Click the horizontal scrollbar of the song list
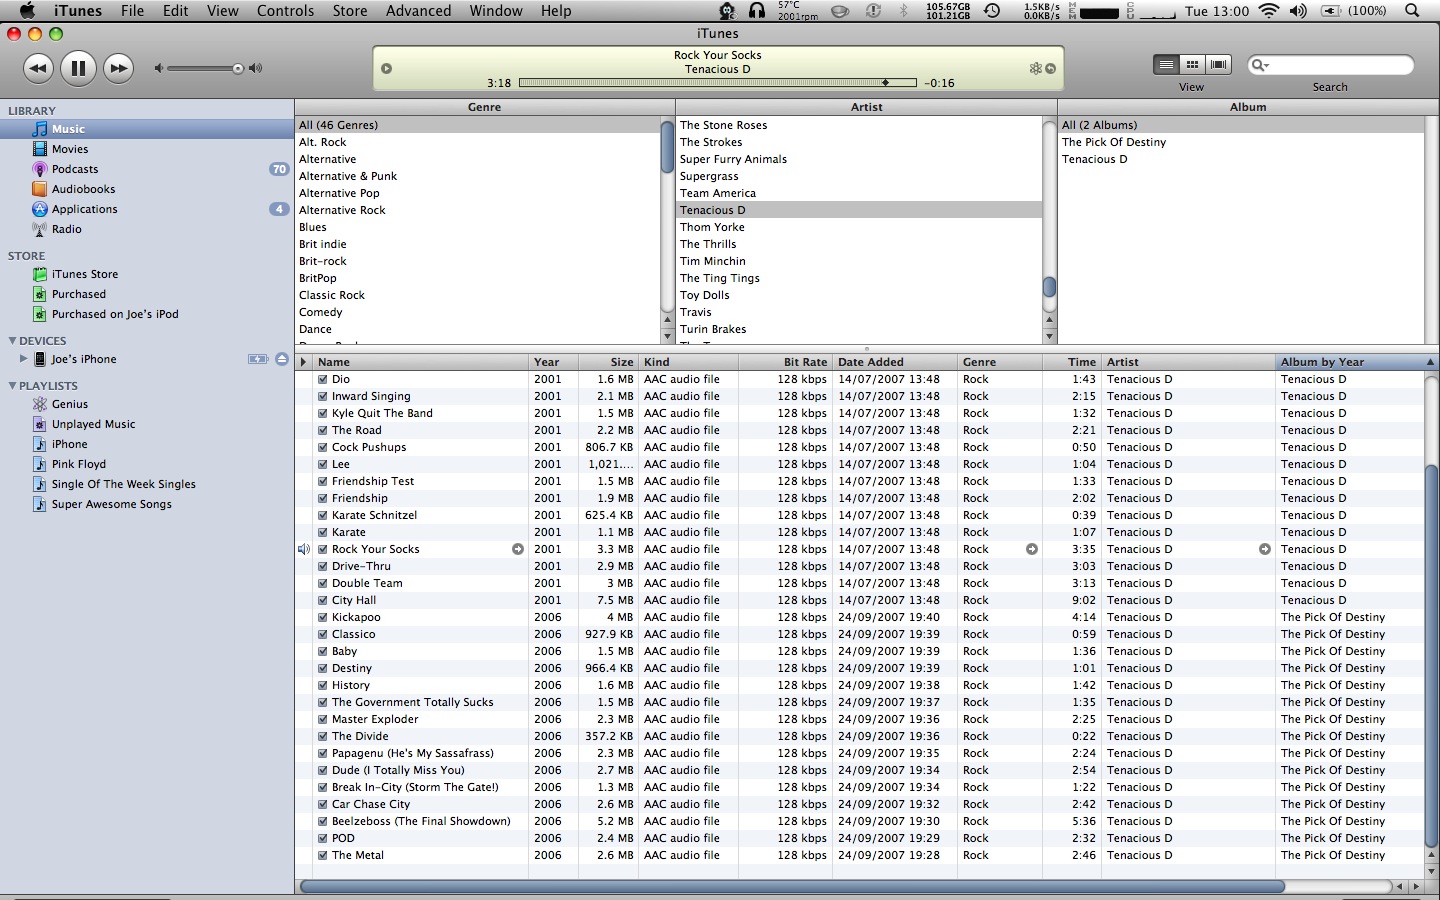1440x900 pixels. (x=792, y=887)
